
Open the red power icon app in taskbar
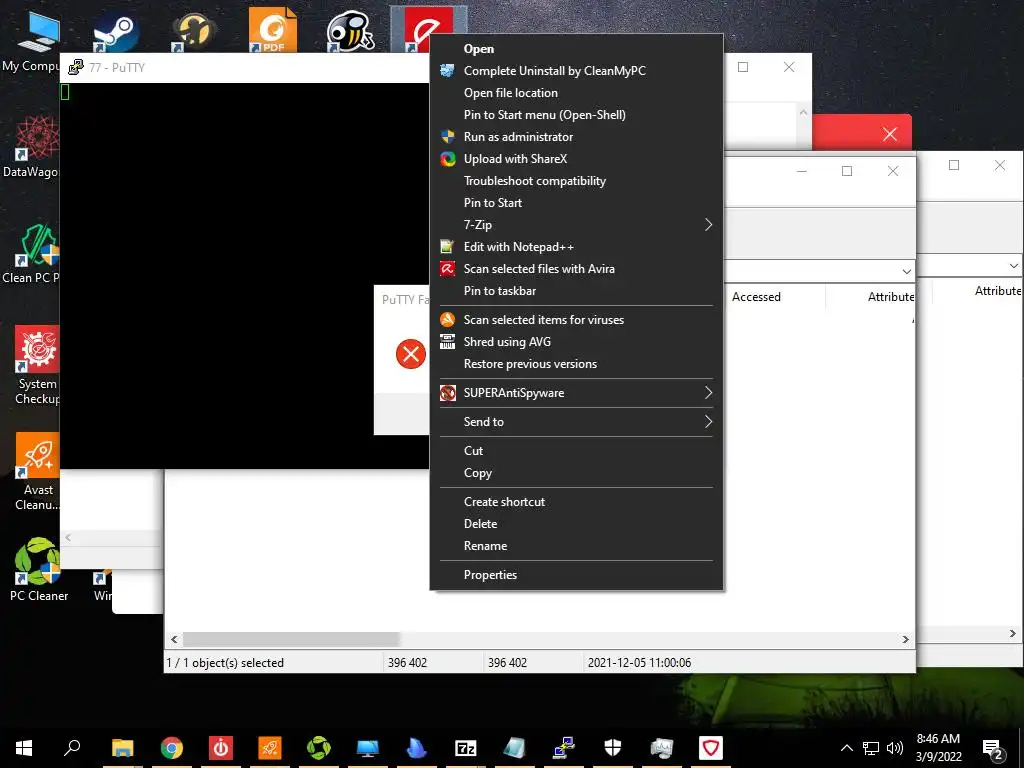point(221,748)
